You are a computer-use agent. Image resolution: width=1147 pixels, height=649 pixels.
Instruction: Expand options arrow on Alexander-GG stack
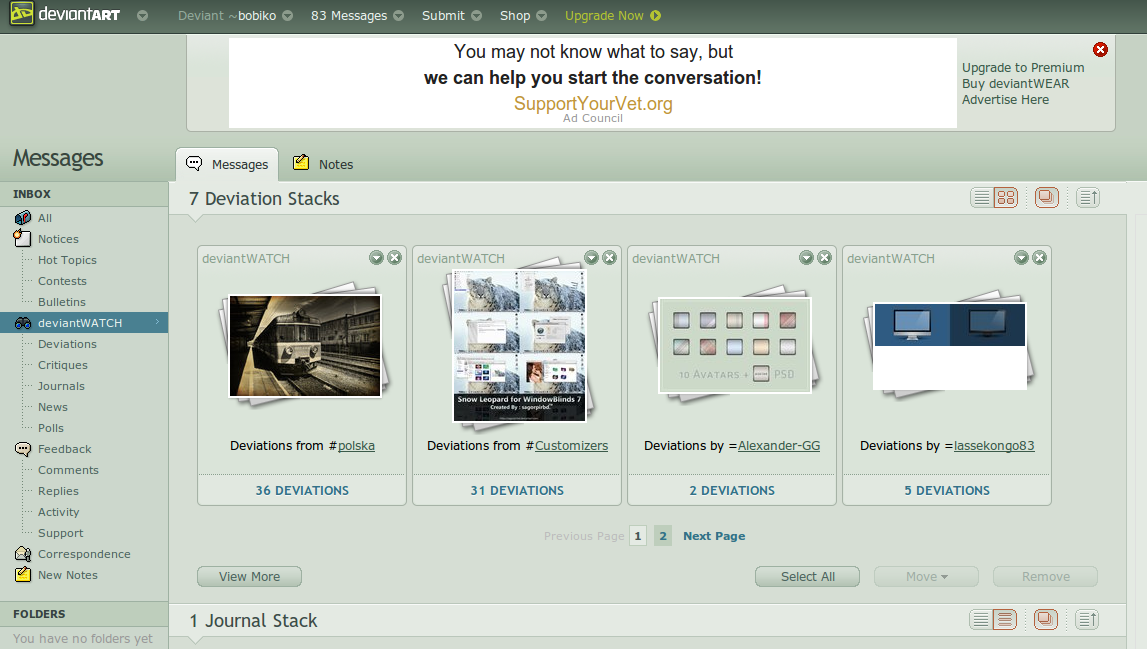pyautogui.click(x=806, y=258)
